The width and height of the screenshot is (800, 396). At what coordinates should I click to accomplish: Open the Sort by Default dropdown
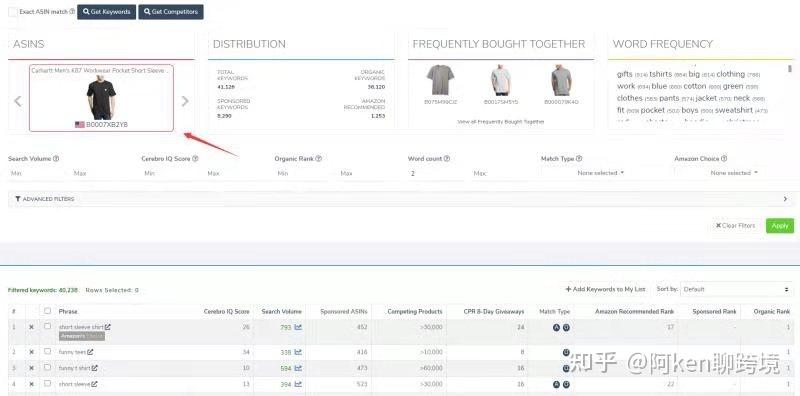click(x=736, y=289)
